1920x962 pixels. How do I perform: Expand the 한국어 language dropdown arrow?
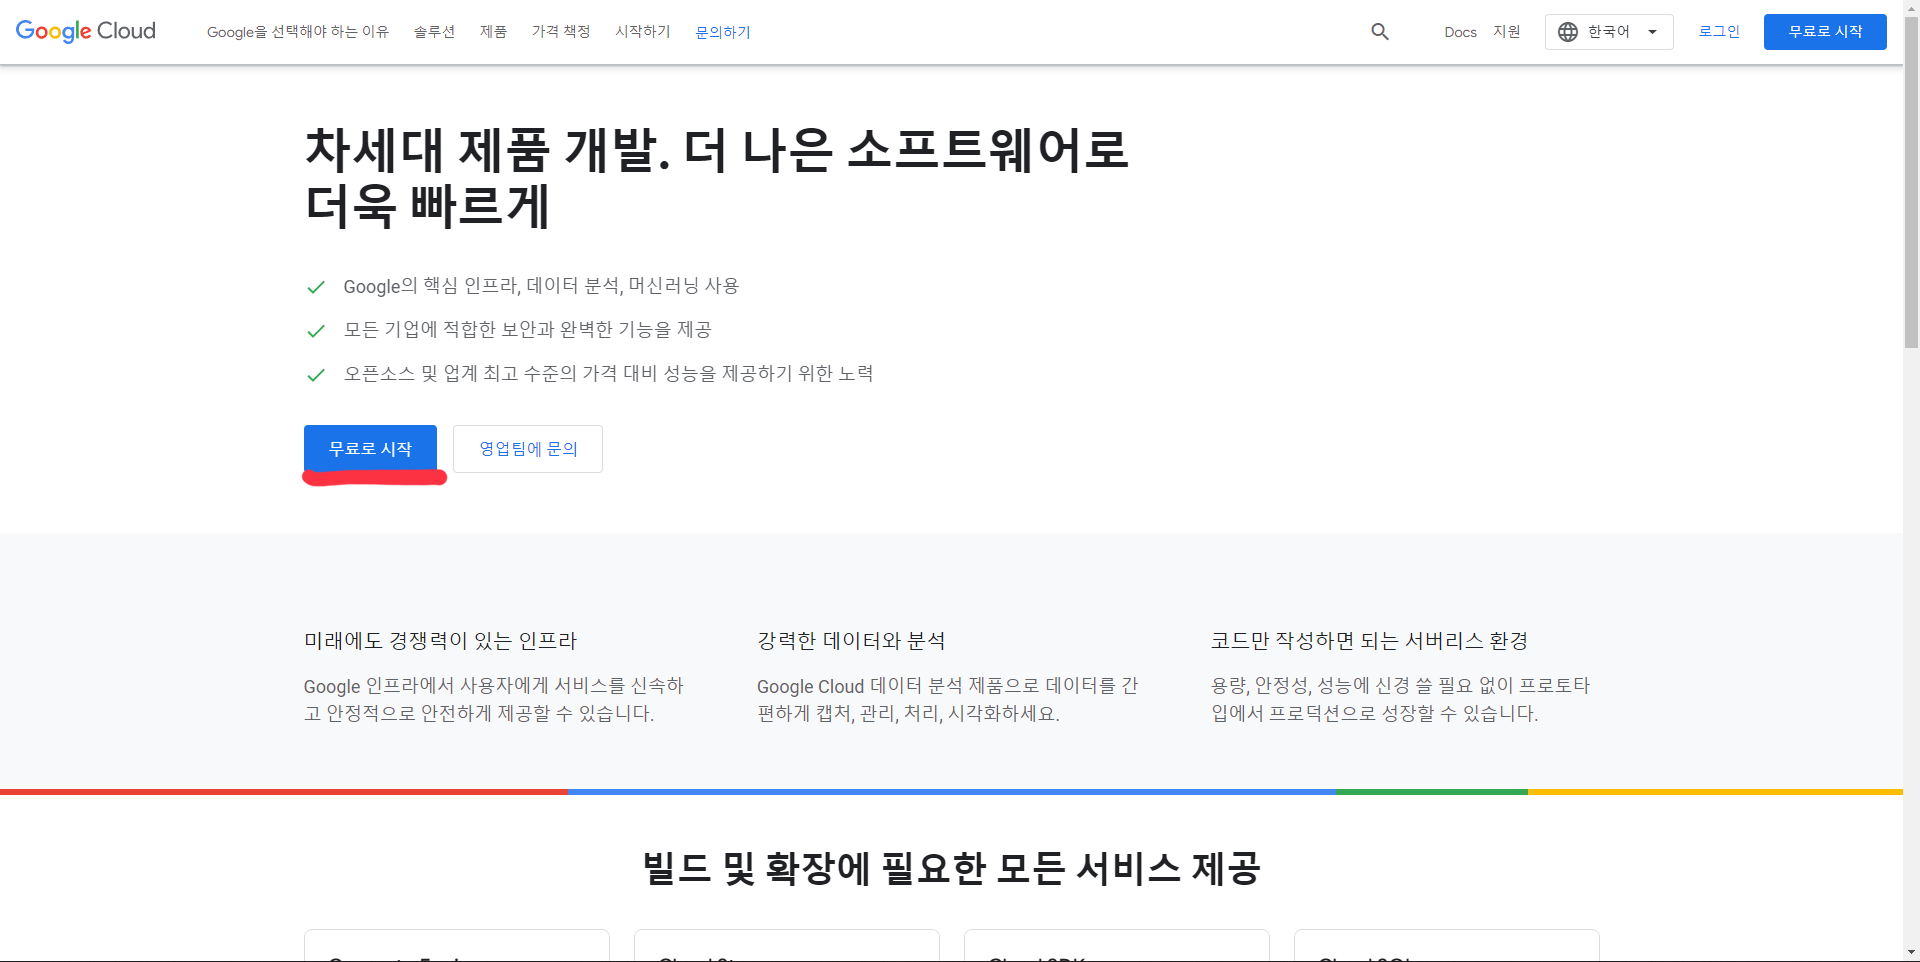click(1652, 32)
